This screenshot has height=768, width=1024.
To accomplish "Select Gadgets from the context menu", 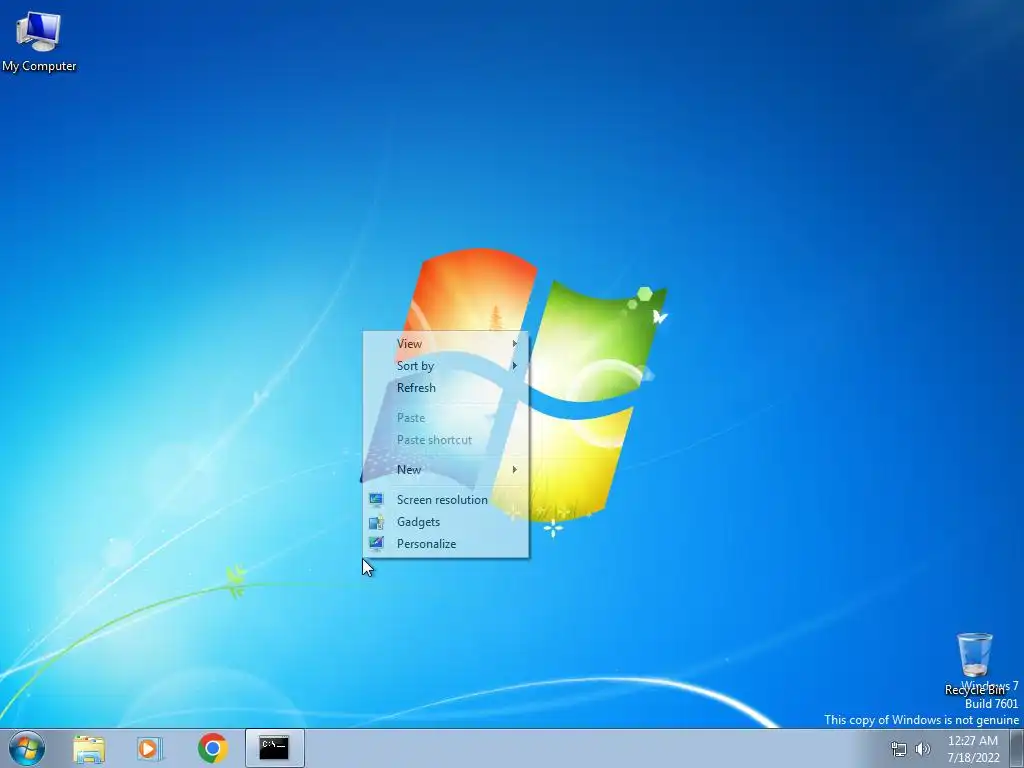I will (446, 522).
